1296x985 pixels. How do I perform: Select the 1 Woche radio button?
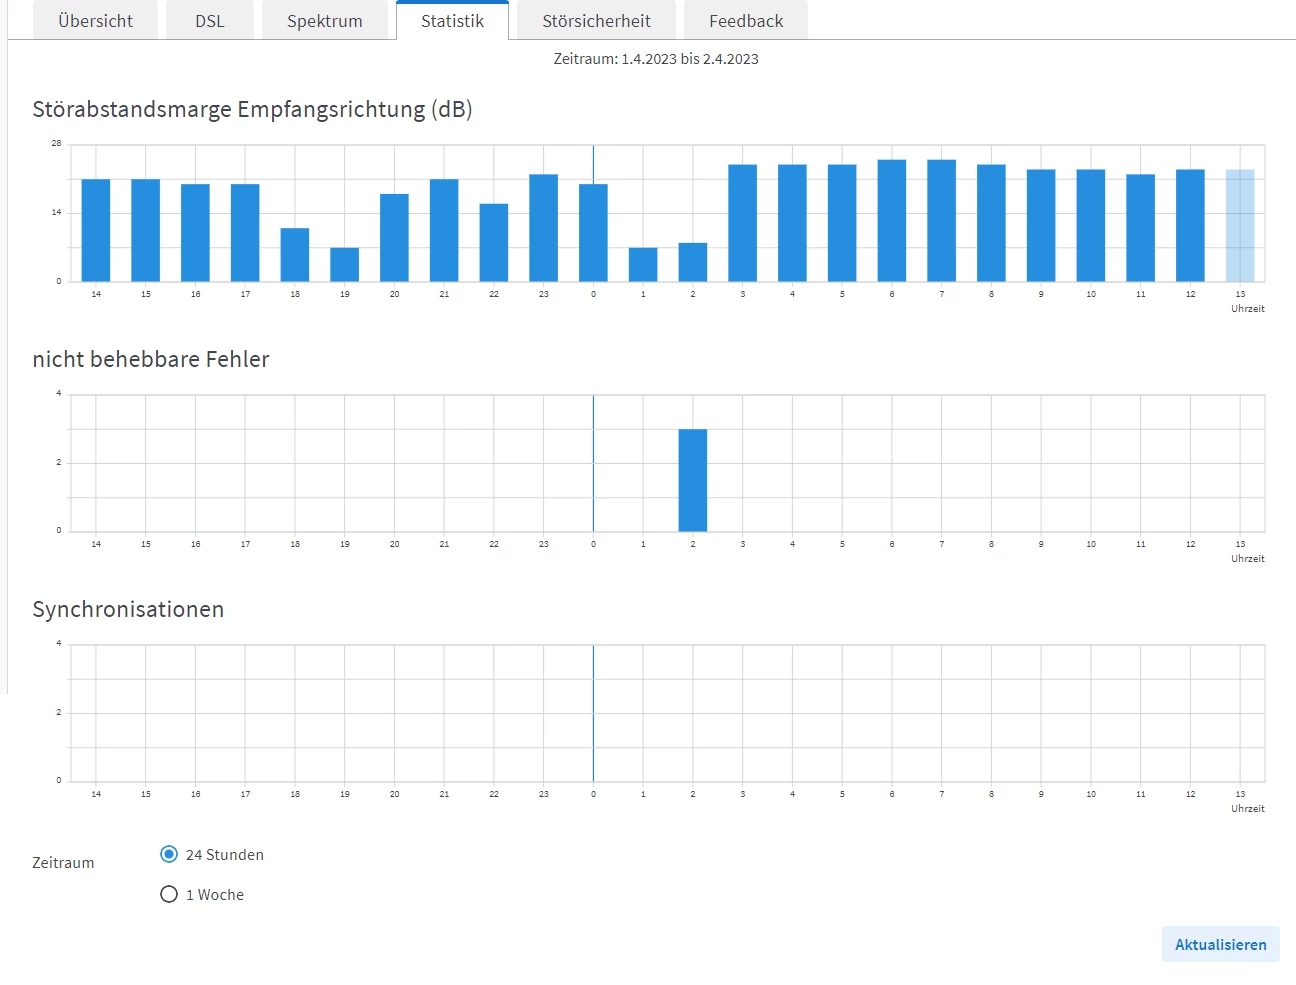pos(169,894)
